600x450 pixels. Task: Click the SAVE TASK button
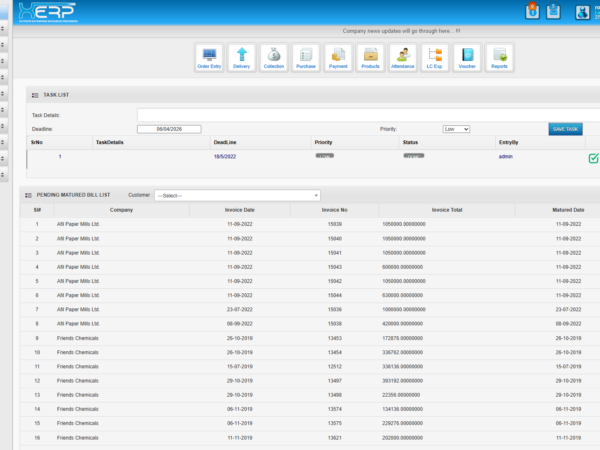point(566,129)
